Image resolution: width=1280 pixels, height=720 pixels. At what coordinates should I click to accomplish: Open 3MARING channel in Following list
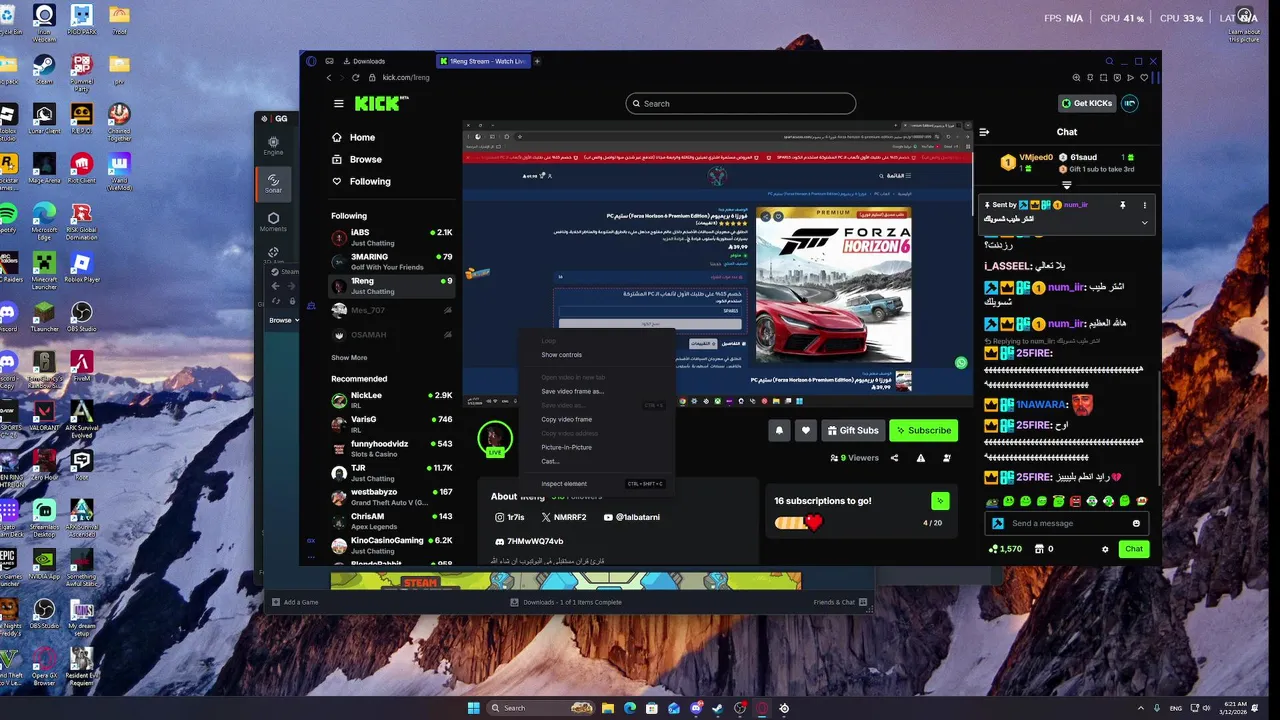coord(393,261)
